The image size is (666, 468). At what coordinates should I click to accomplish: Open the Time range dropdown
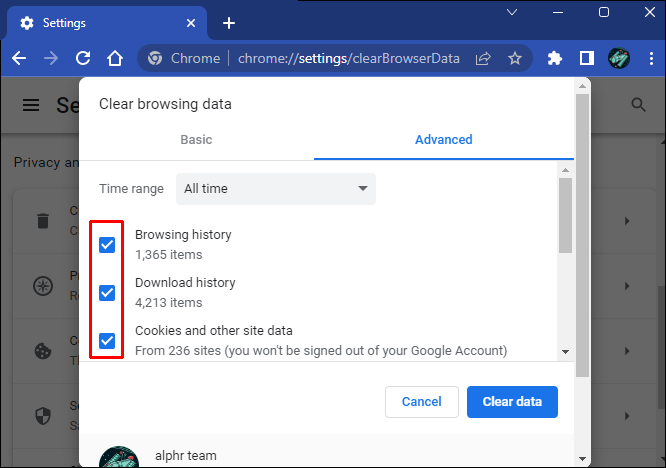(x=276, y=188)
